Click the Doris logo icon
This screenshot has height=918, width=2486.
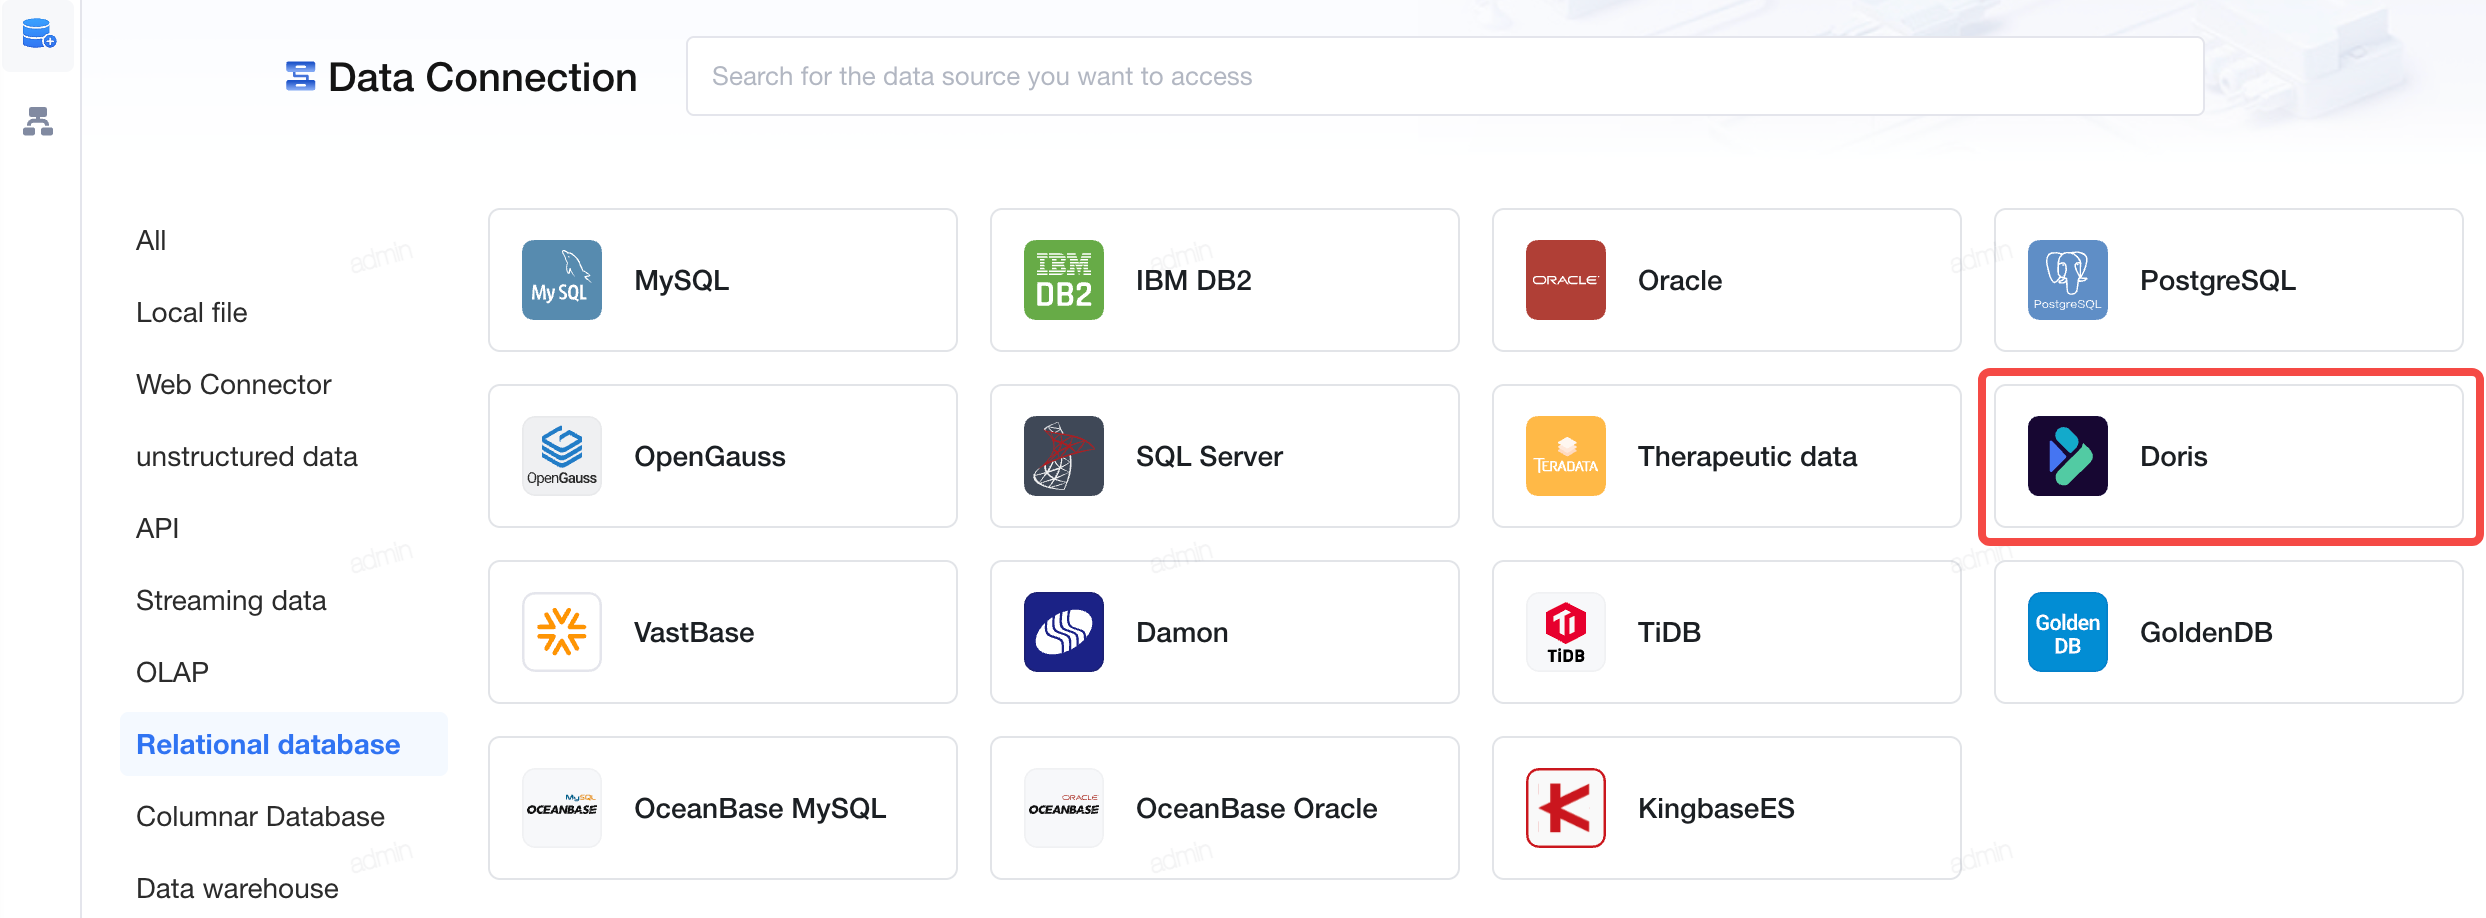2068,456
